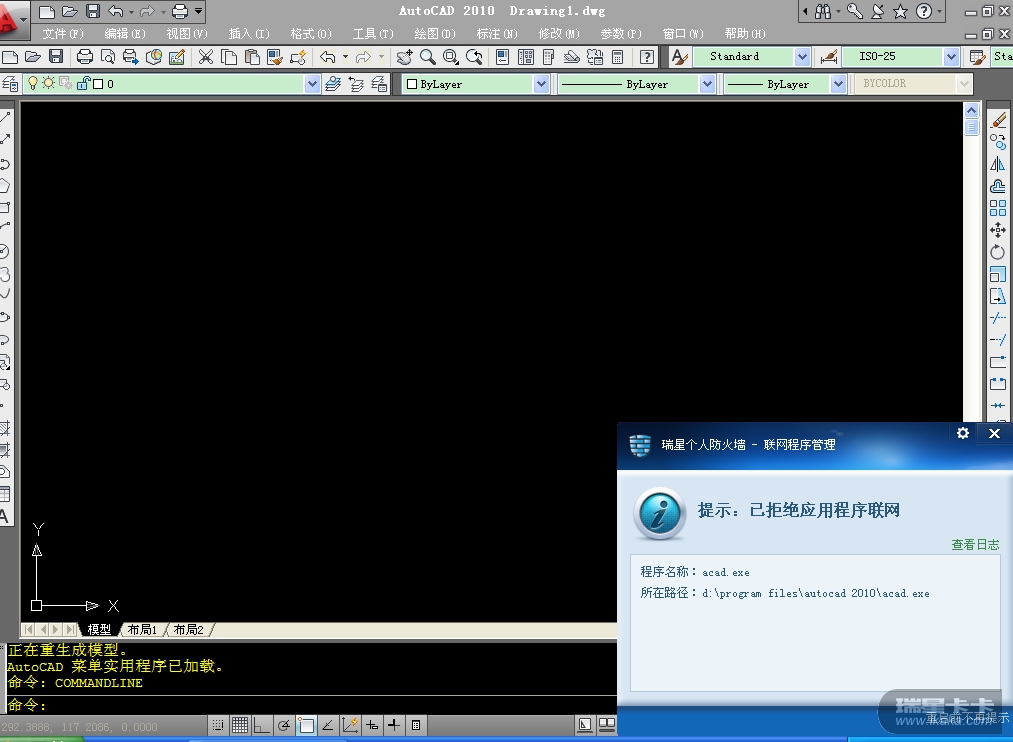
Task: Expand the Standard text style dropdown
Action: point(802,57)
